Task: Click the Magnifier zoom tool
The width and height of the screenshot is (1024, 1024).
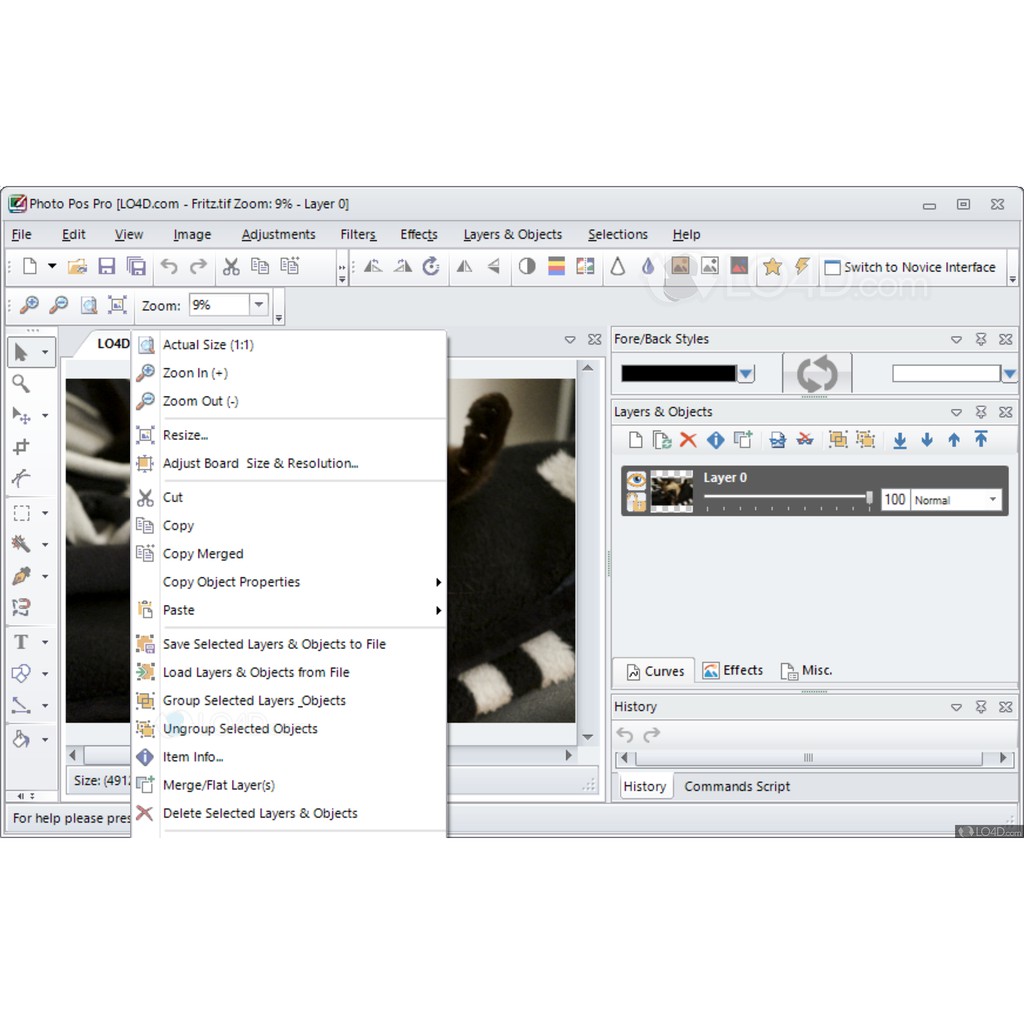Action: 20,383
